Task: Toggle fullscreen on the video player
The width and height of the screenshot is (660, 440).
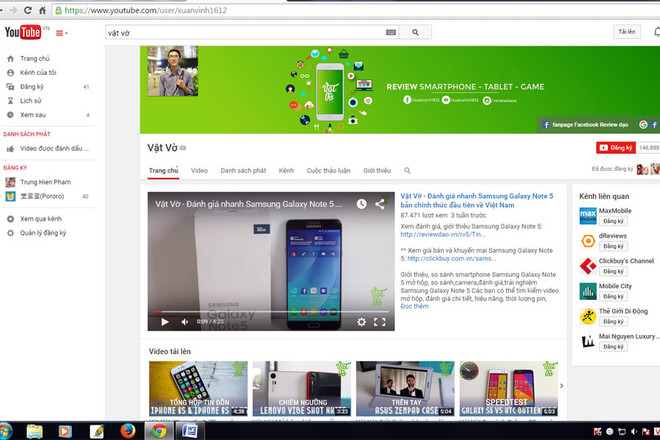Action: click(380, 322)
